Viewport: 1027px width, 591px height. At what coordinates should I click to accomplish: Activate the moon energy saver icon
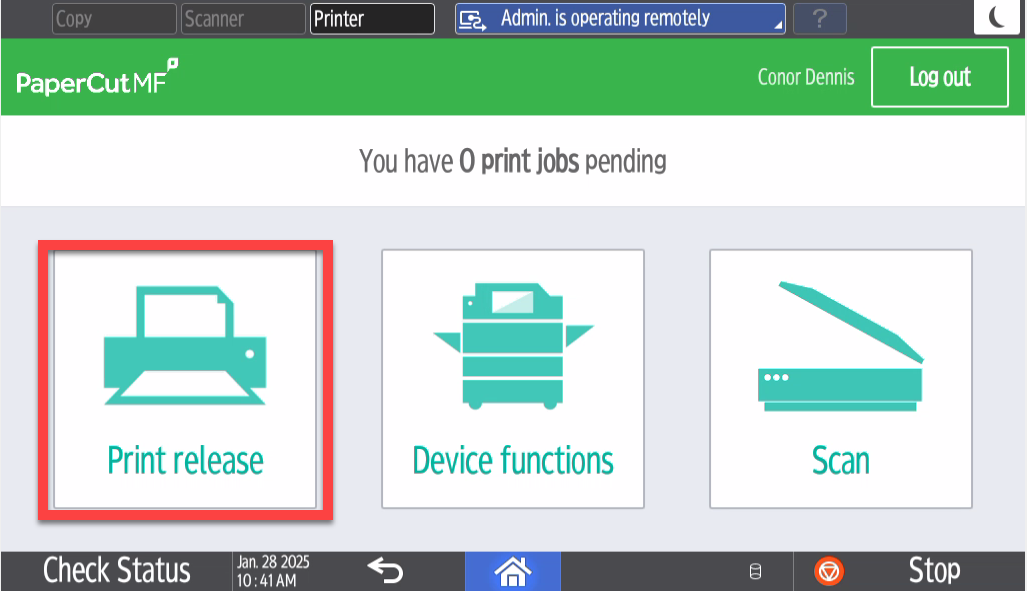997,17
